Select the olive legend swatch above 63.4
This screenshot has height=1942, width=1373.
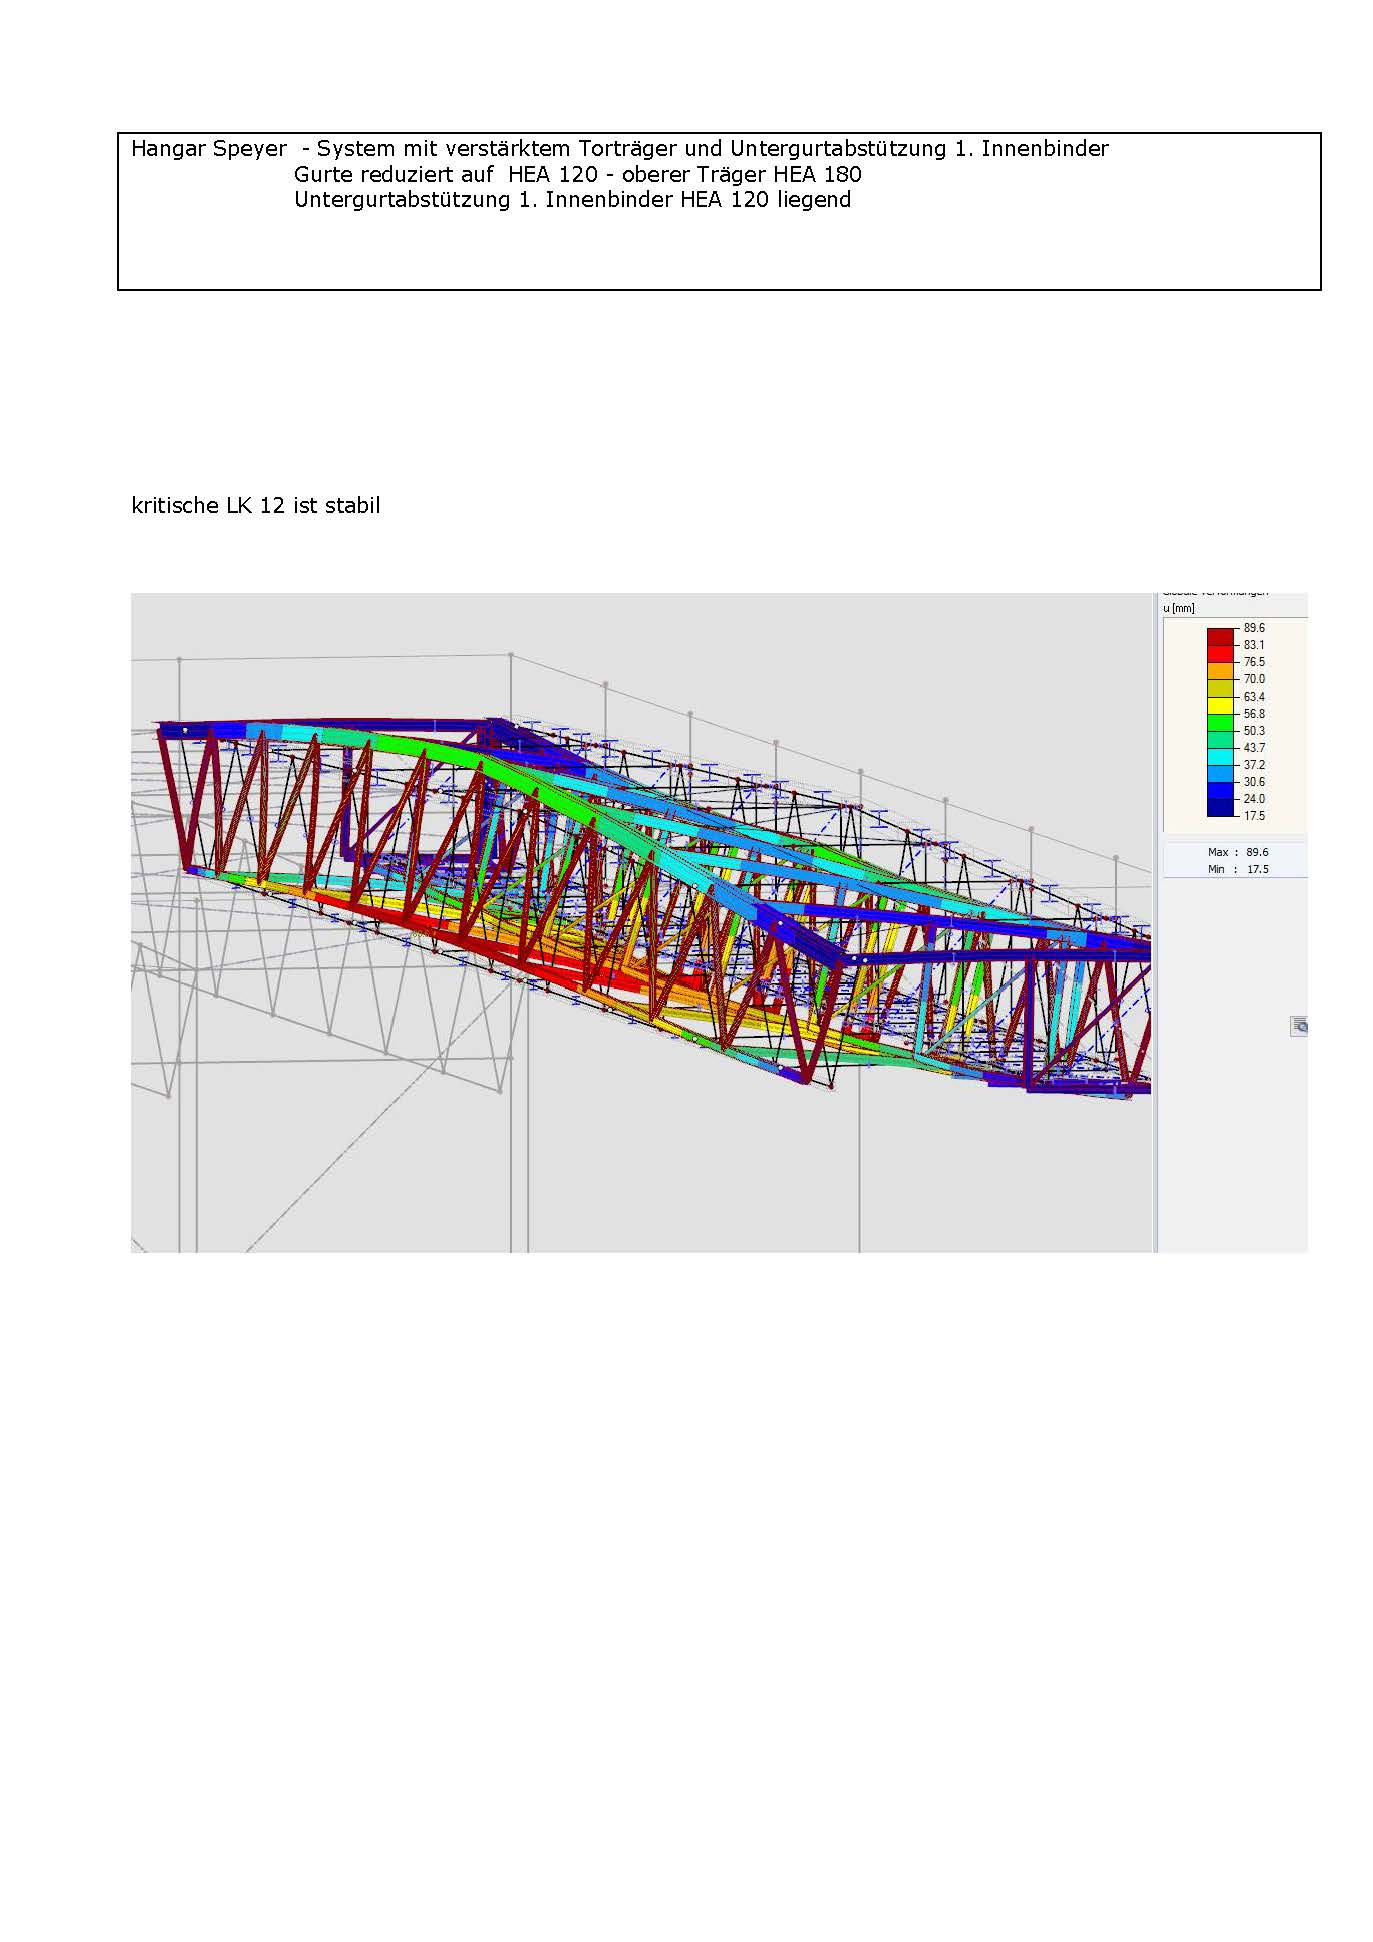pos(1221,688)
